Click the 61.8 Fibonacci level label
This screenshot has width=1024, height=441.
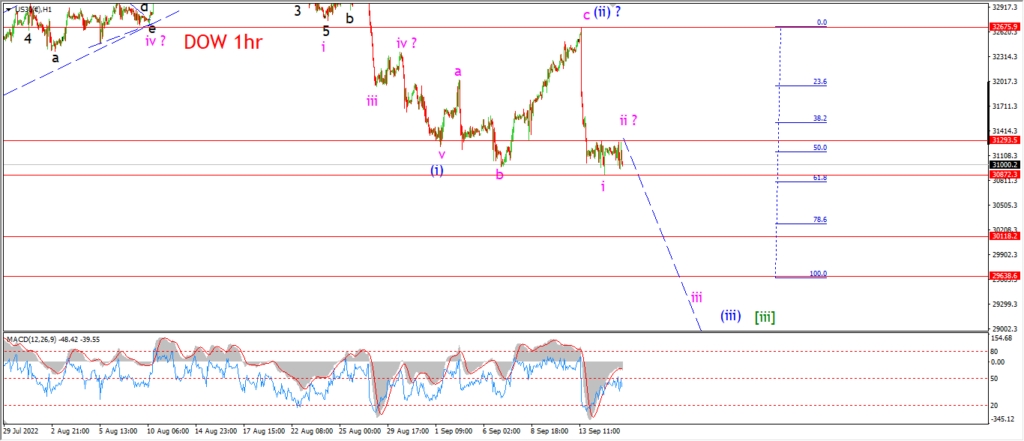click(x=820, y=178)
